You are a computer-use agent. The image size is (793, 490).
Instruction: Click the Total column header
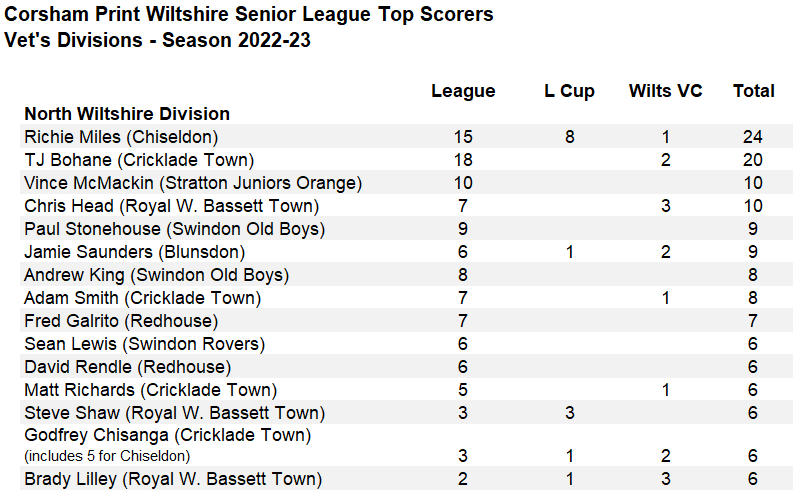(x=754, y=91)
